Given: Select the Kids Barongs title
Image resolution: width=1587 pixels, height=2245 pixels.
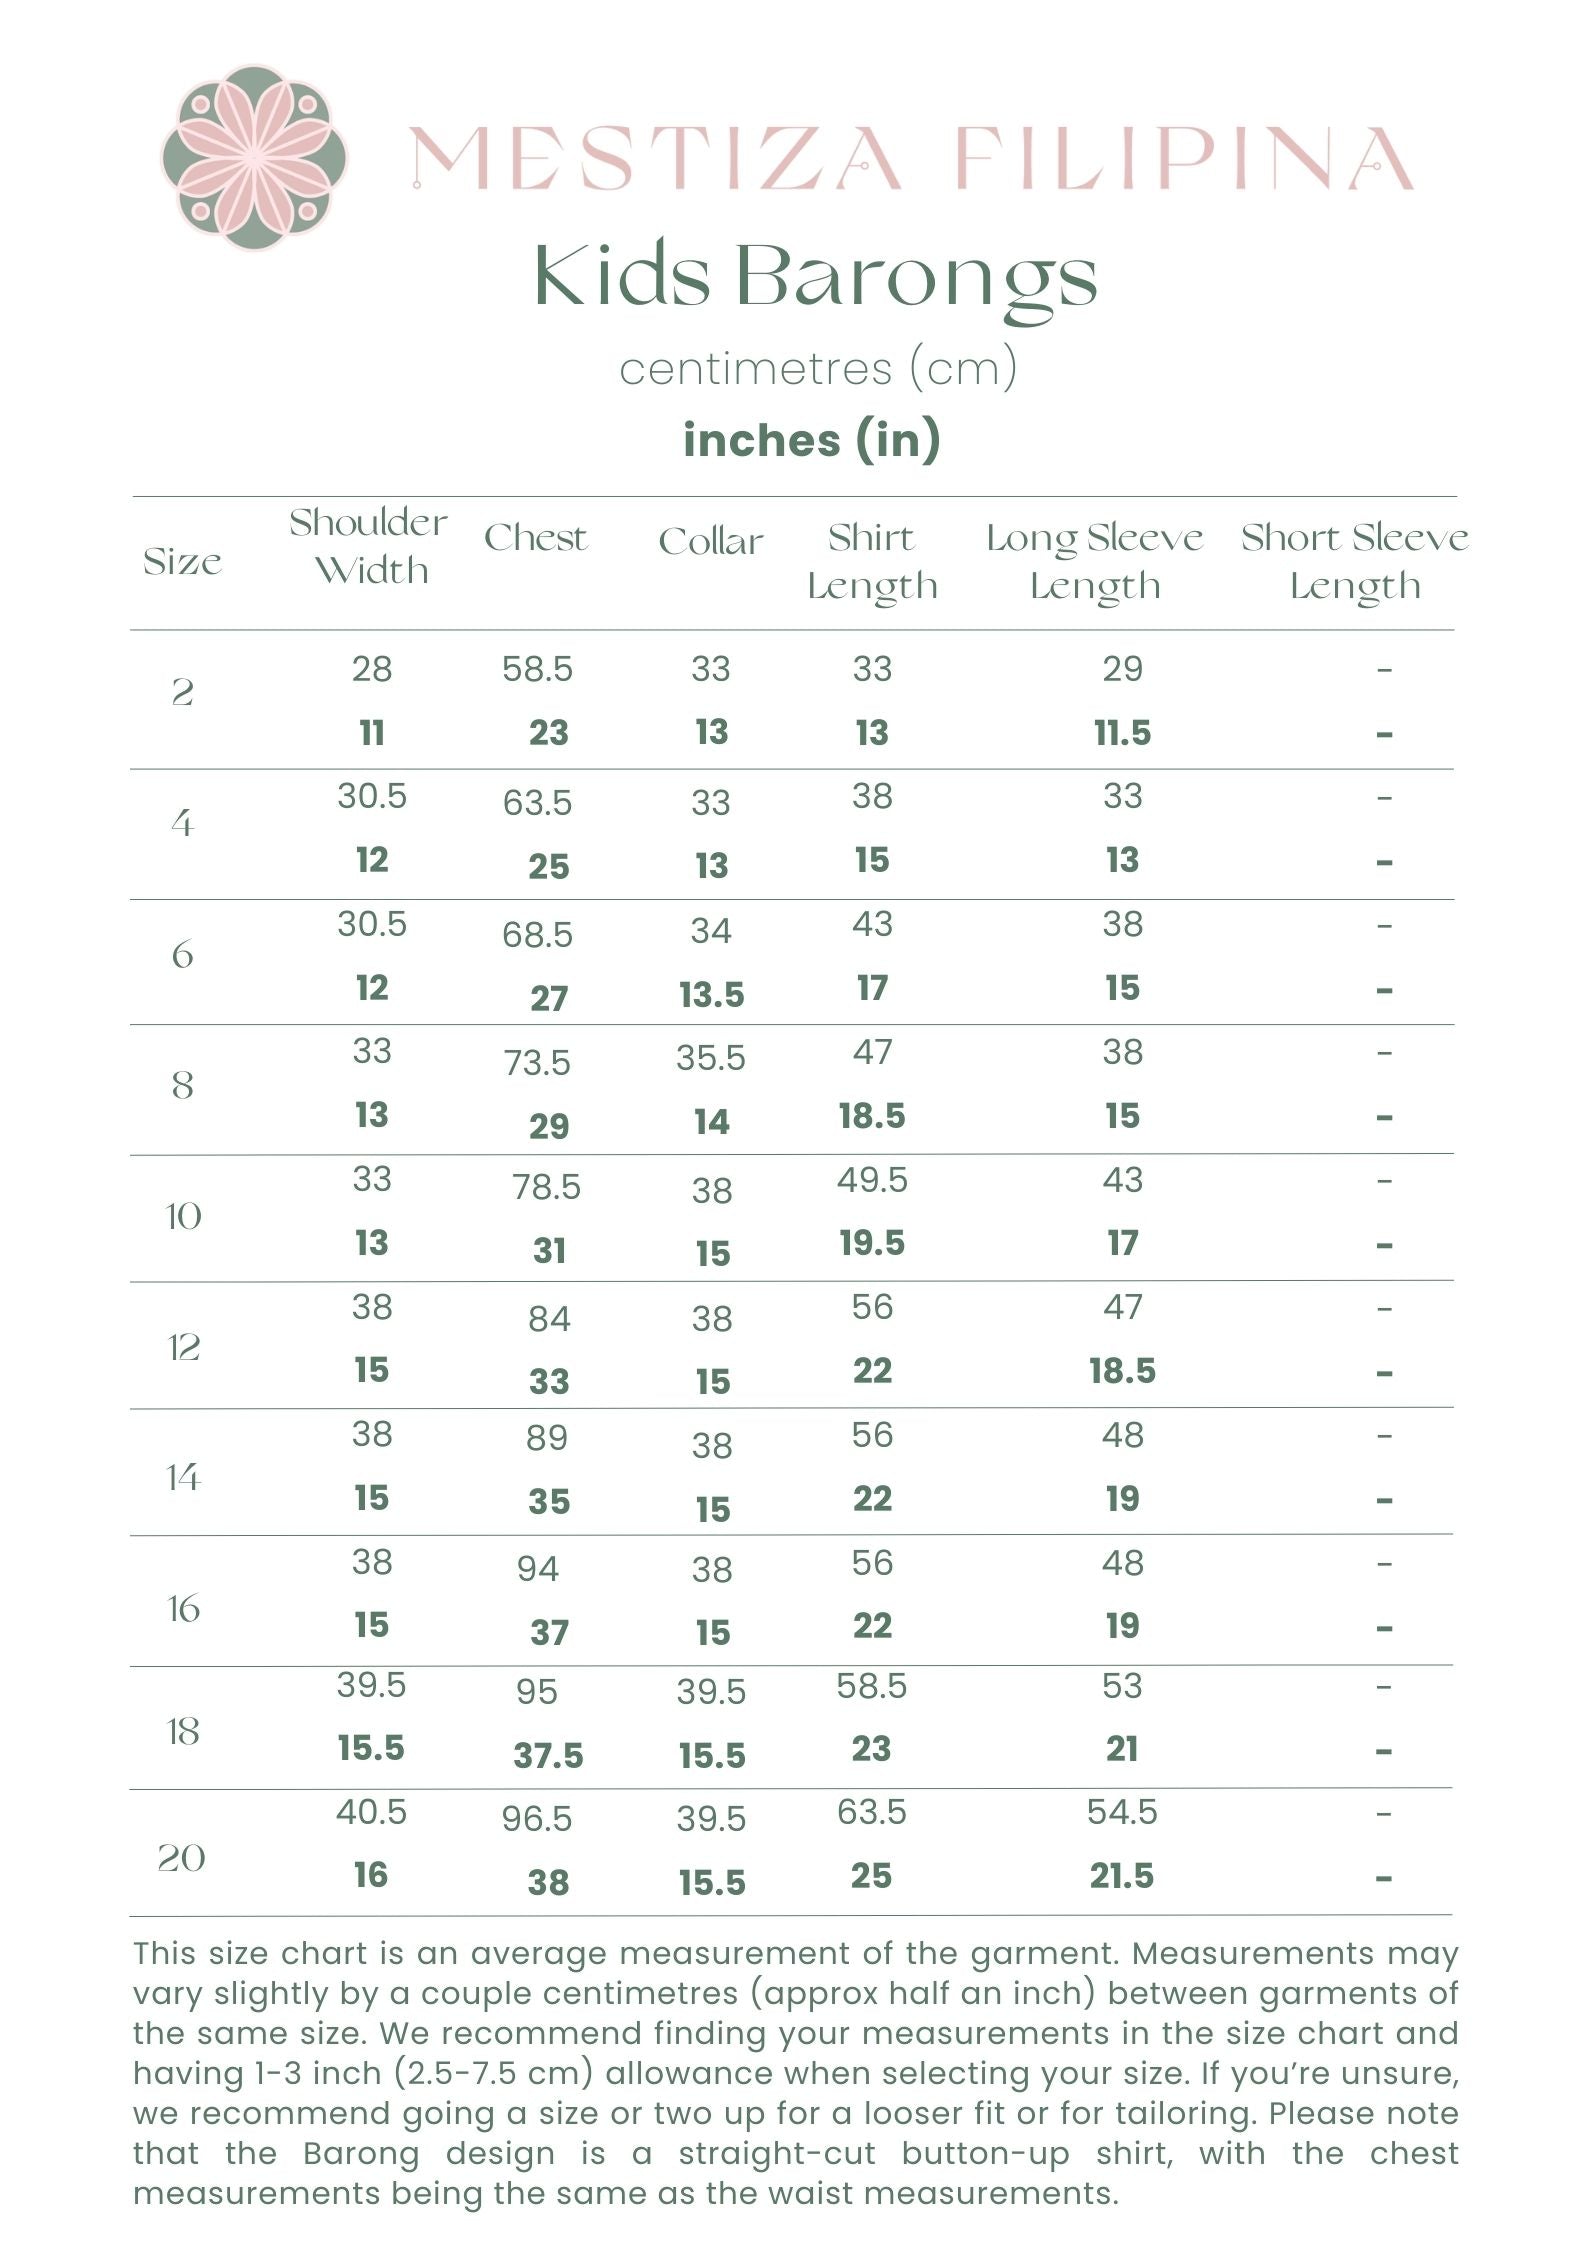Looking at the screenshot, I should 815,277.
